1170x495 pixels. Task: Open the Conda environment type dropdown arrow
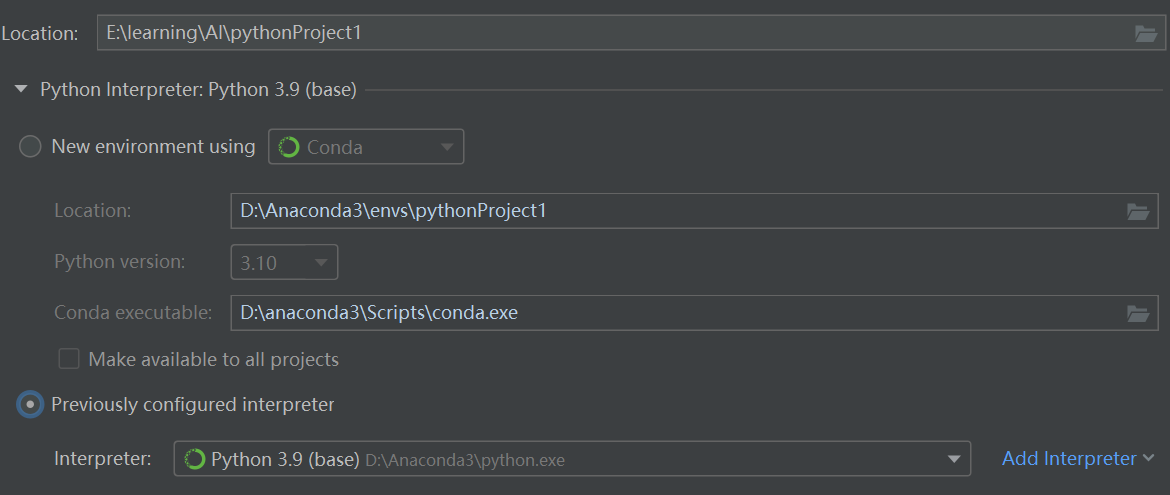(446, 147)
